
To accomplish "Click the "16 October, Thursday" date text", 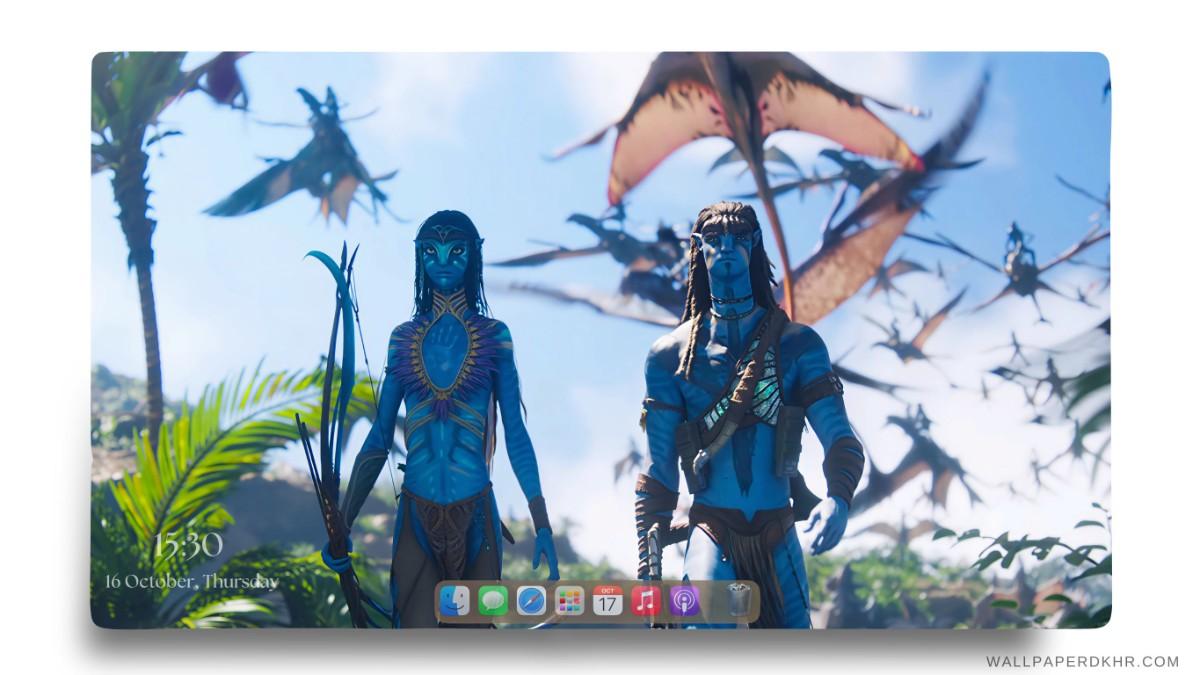I will point(191,581).
